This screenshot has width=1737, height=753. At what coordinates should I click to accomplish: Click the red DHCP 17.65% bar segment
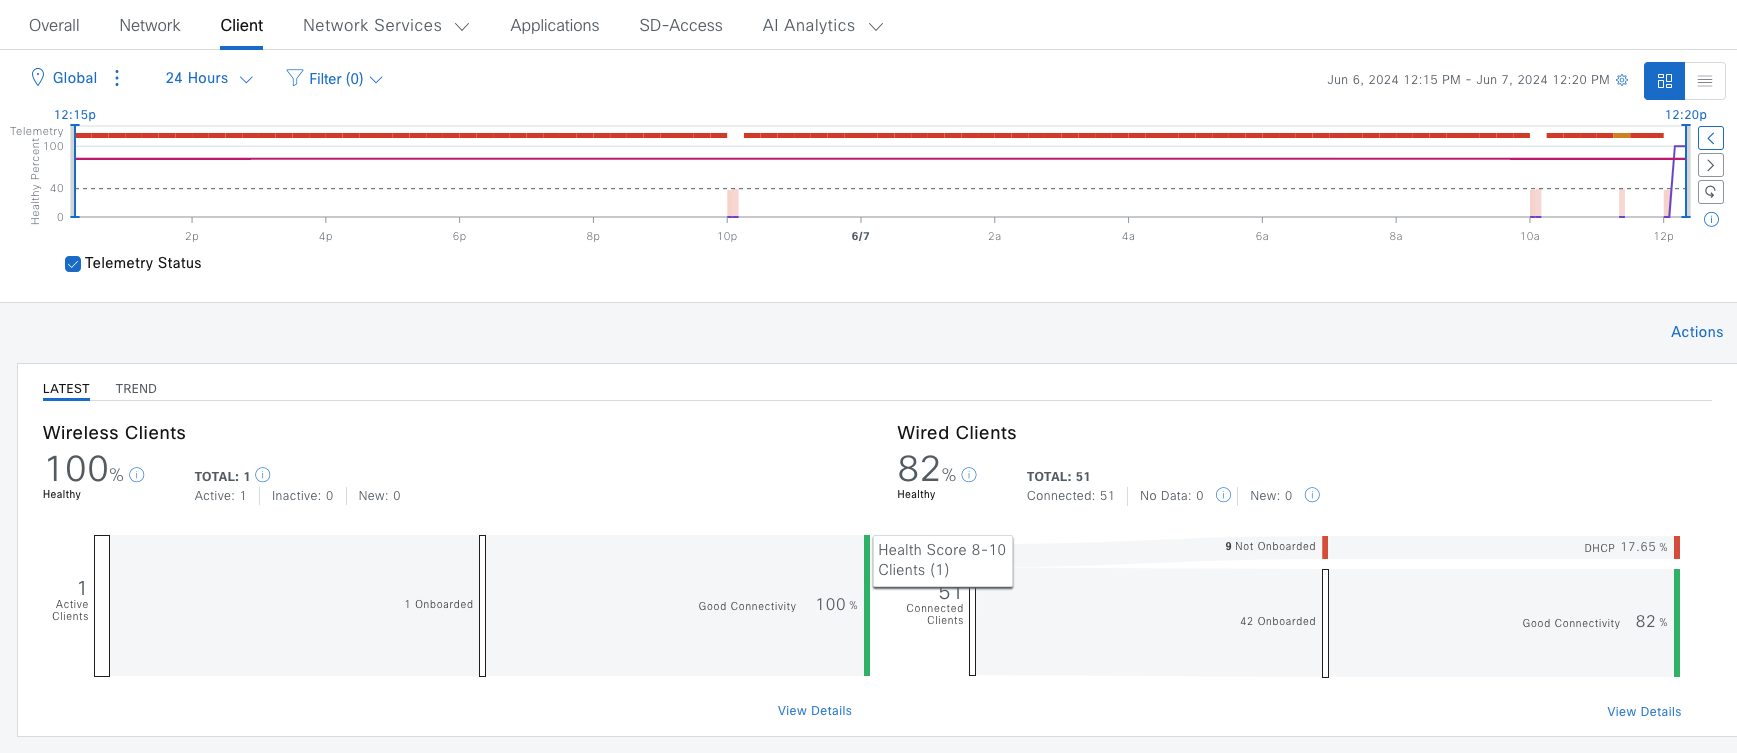tap(1676, 547)
